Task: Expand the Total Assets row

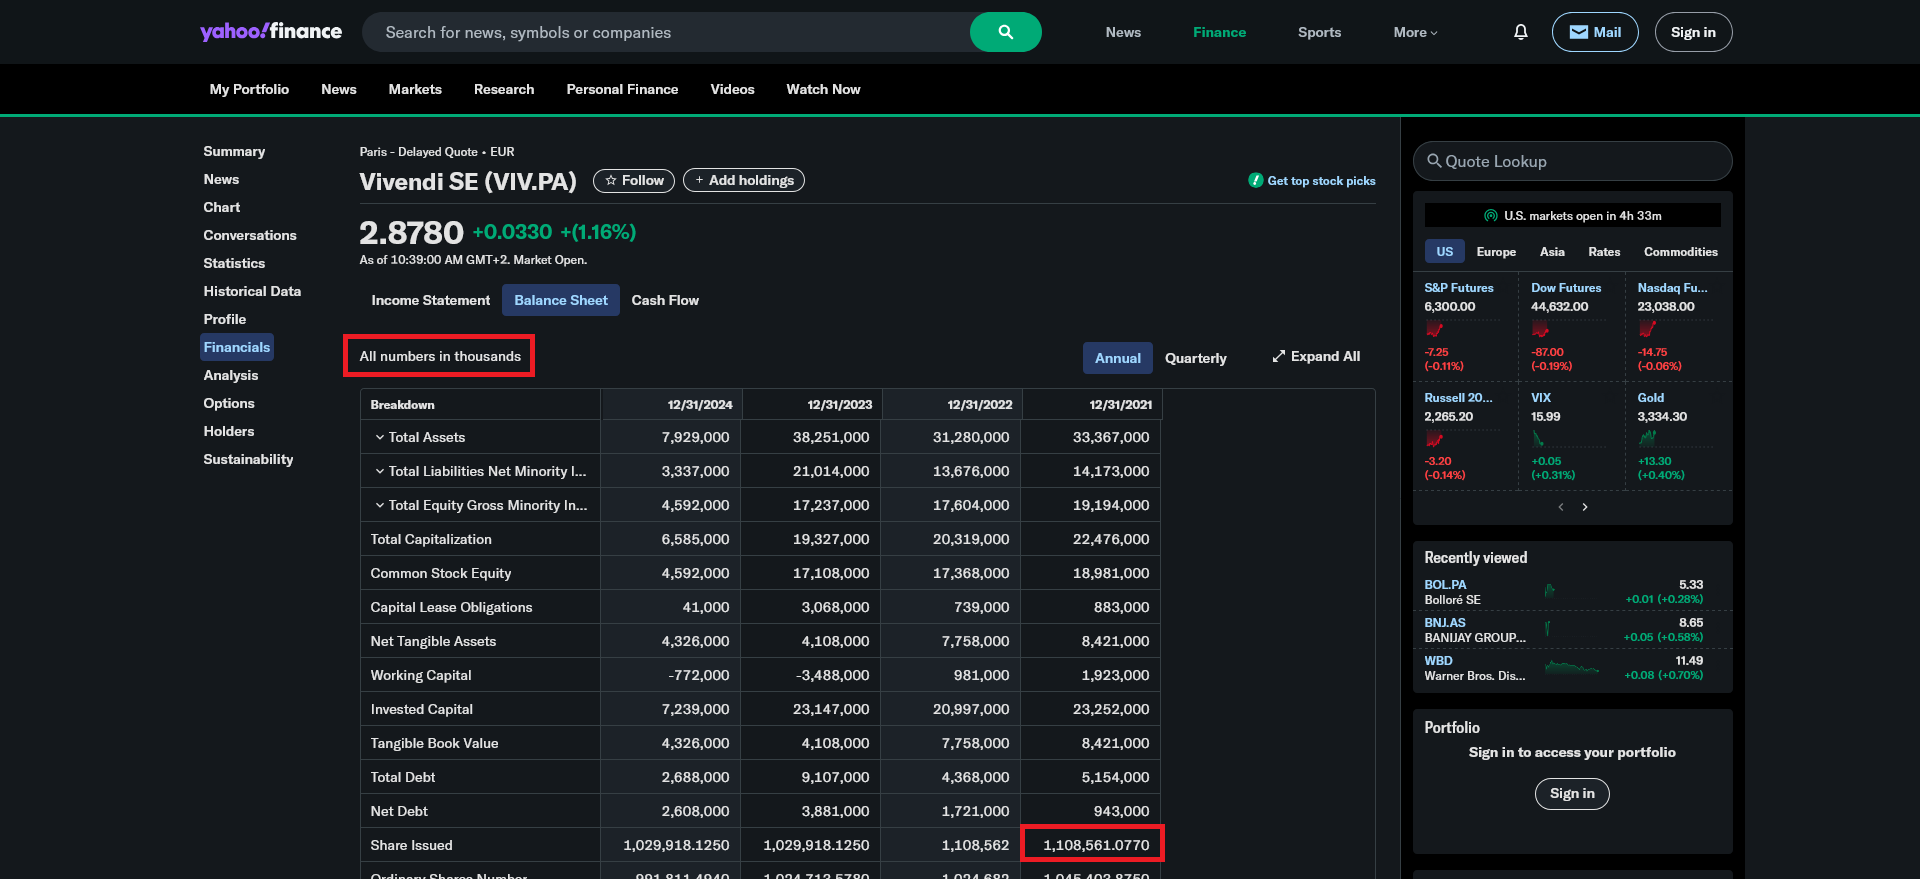Action: click(x=380, y=437)
